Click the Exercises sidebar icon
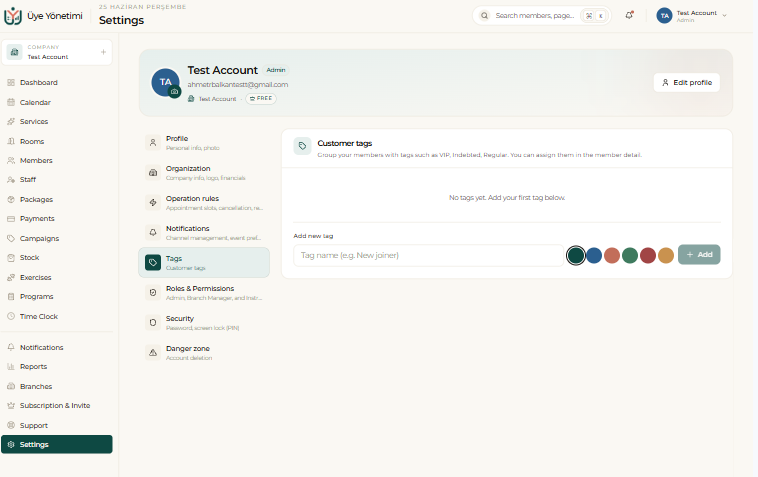The height and width of the screenshot is (477, 758). point(11,277)
